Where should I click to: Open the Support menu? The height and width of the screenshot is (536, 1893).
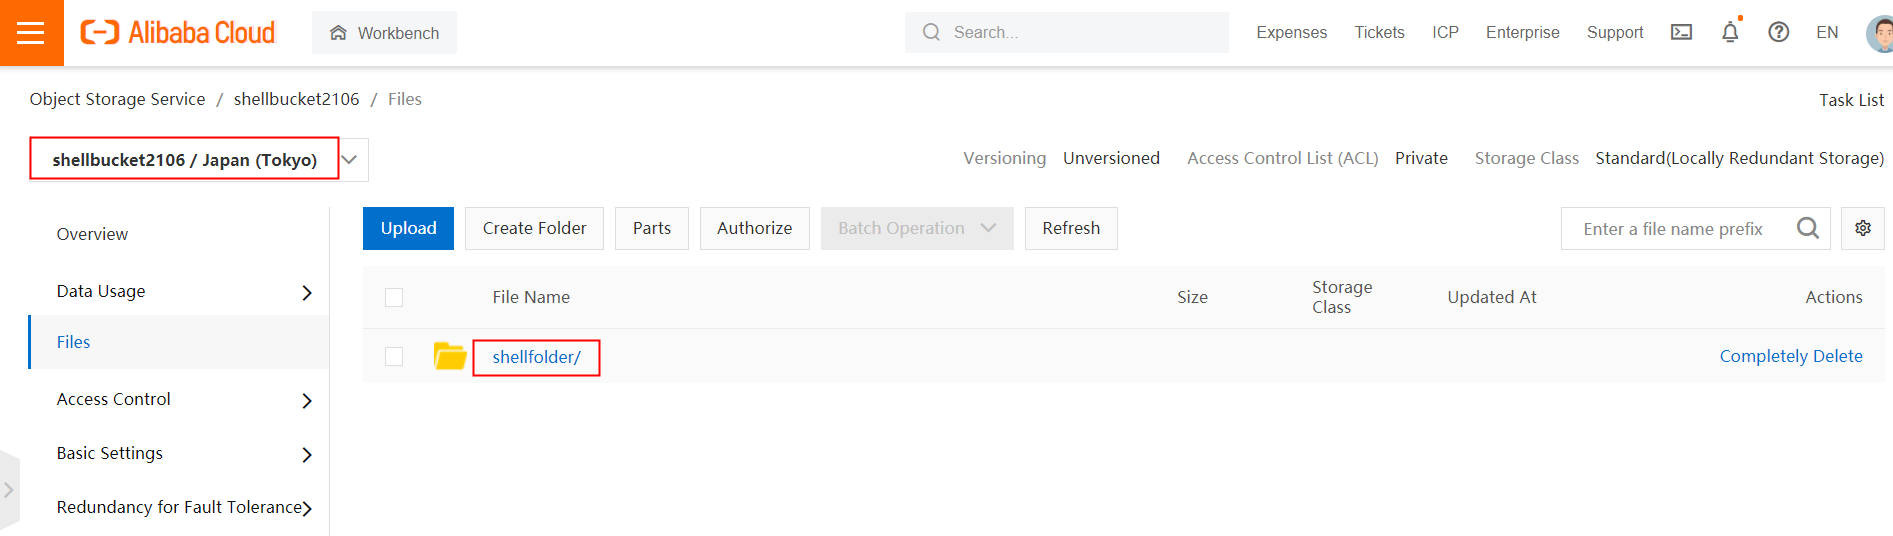(1614, 32)
